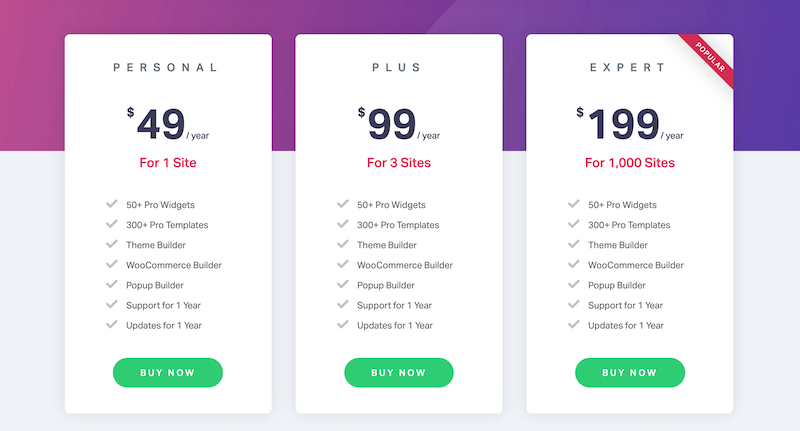Click the EXPERT plan heading
Image resolution: width=800 pixels, height=431 pixels.
click(x=628, y=67)
